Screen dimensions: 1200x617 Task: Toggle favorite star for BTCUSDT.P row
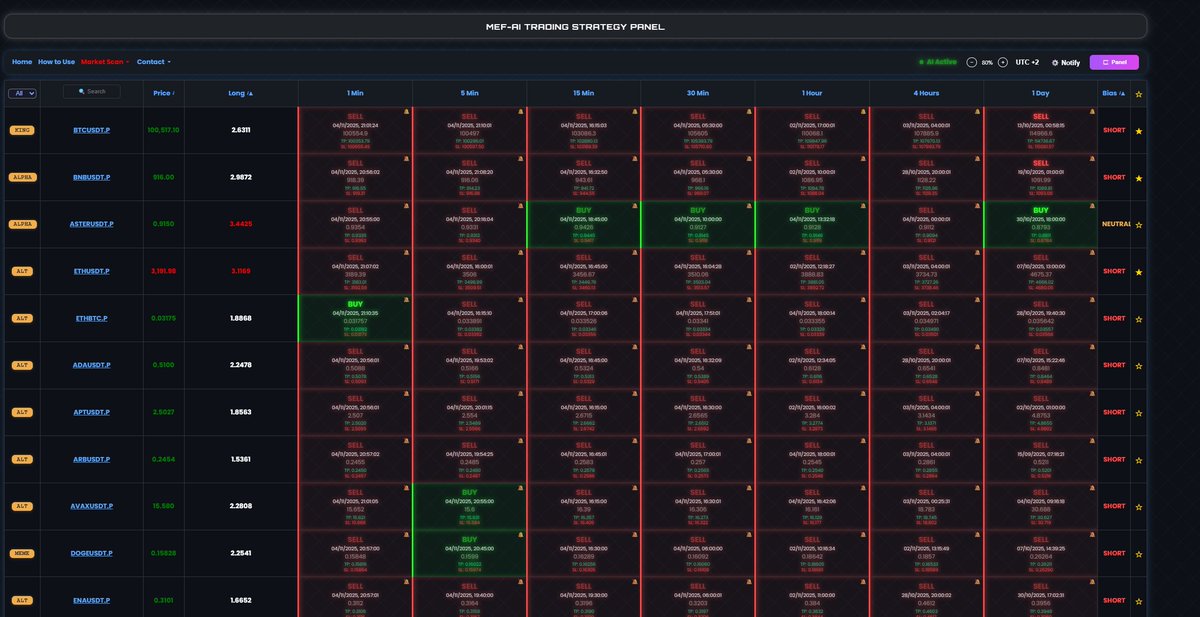tap(1139, 131)
